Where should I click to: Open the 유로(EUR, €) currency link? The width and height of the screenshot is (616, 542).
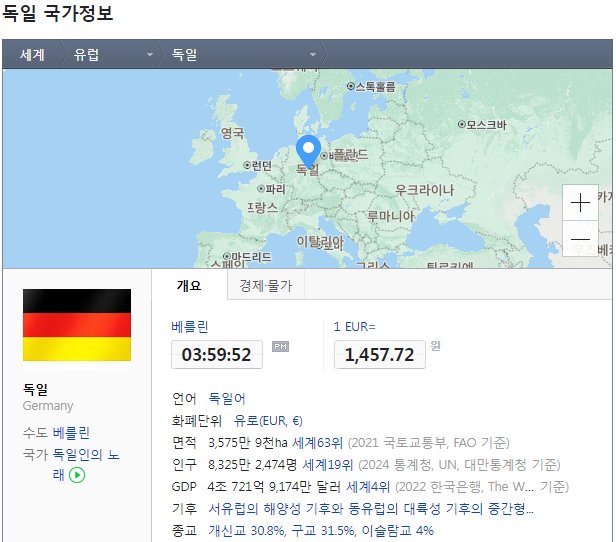[268, 421]
